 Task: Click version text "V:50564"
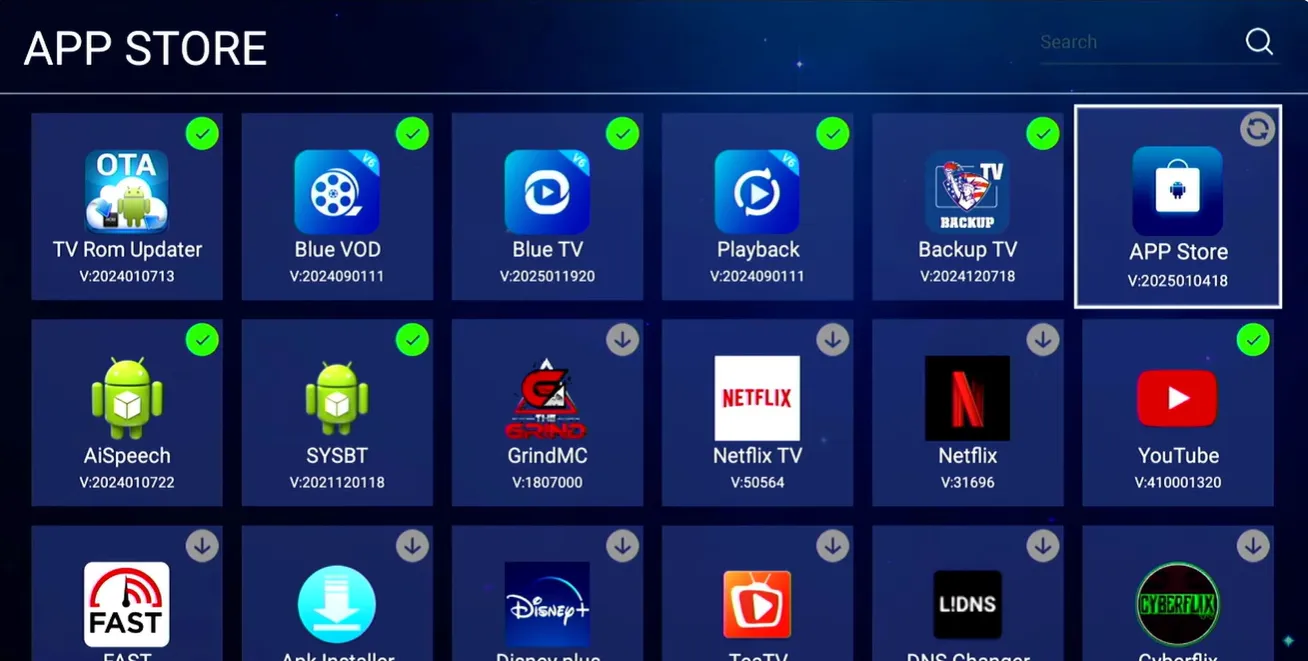tap(757, 483)
